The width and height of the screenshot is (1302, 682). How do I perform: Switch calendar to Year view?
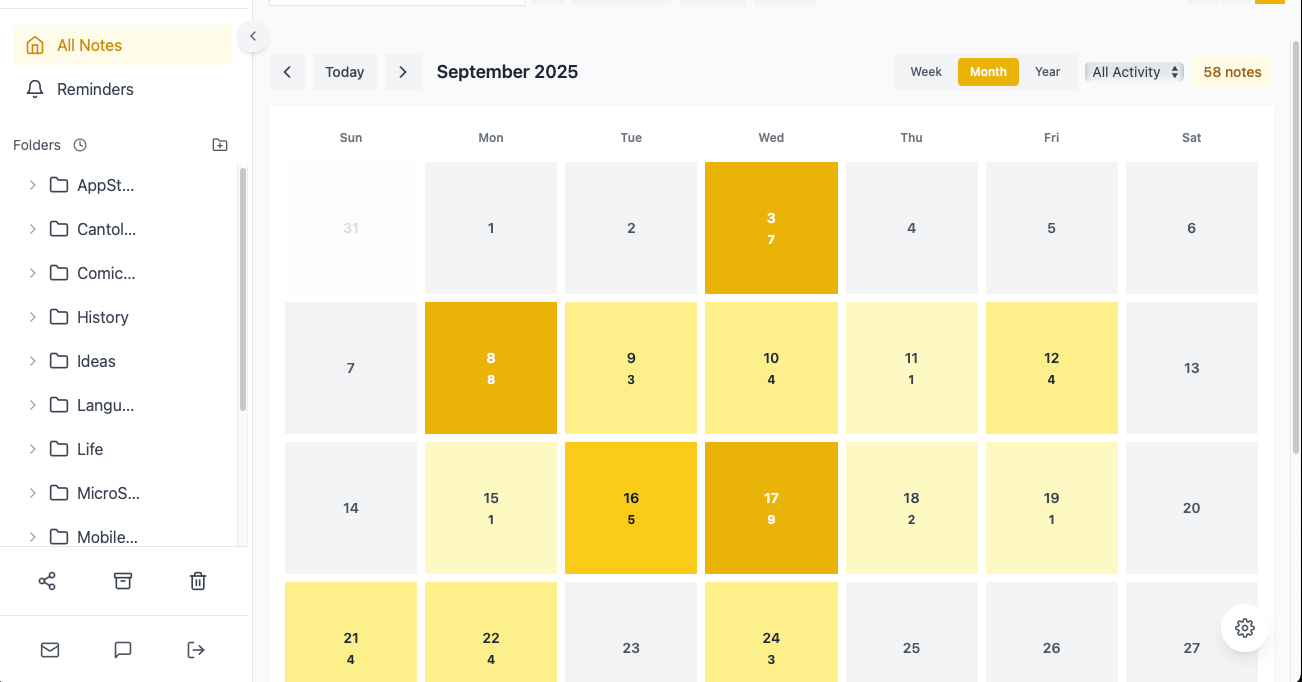click(1047, 72)
